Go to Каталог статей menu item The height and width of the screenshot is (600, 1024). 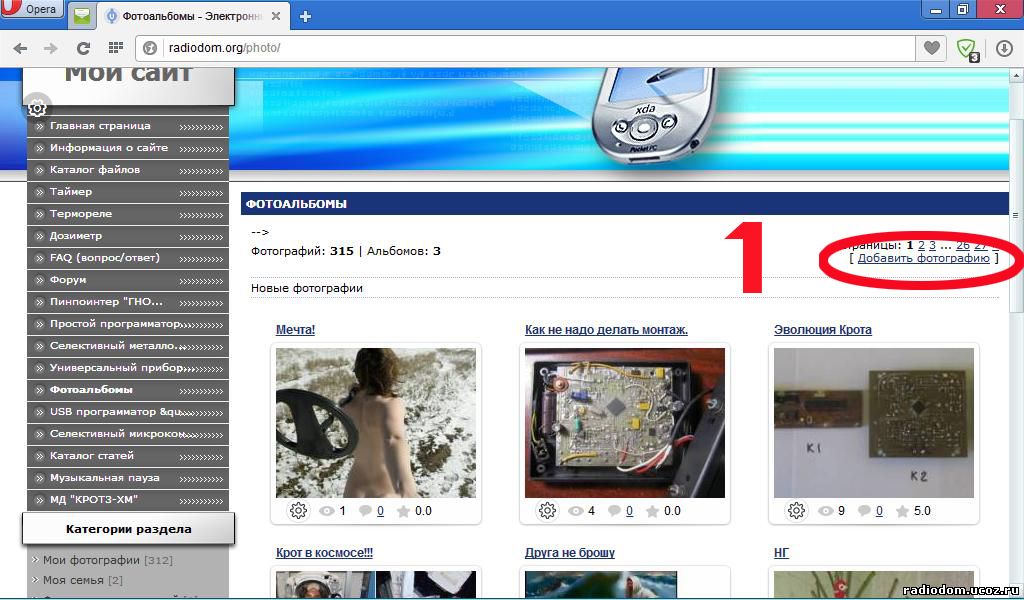coord(128,456)
